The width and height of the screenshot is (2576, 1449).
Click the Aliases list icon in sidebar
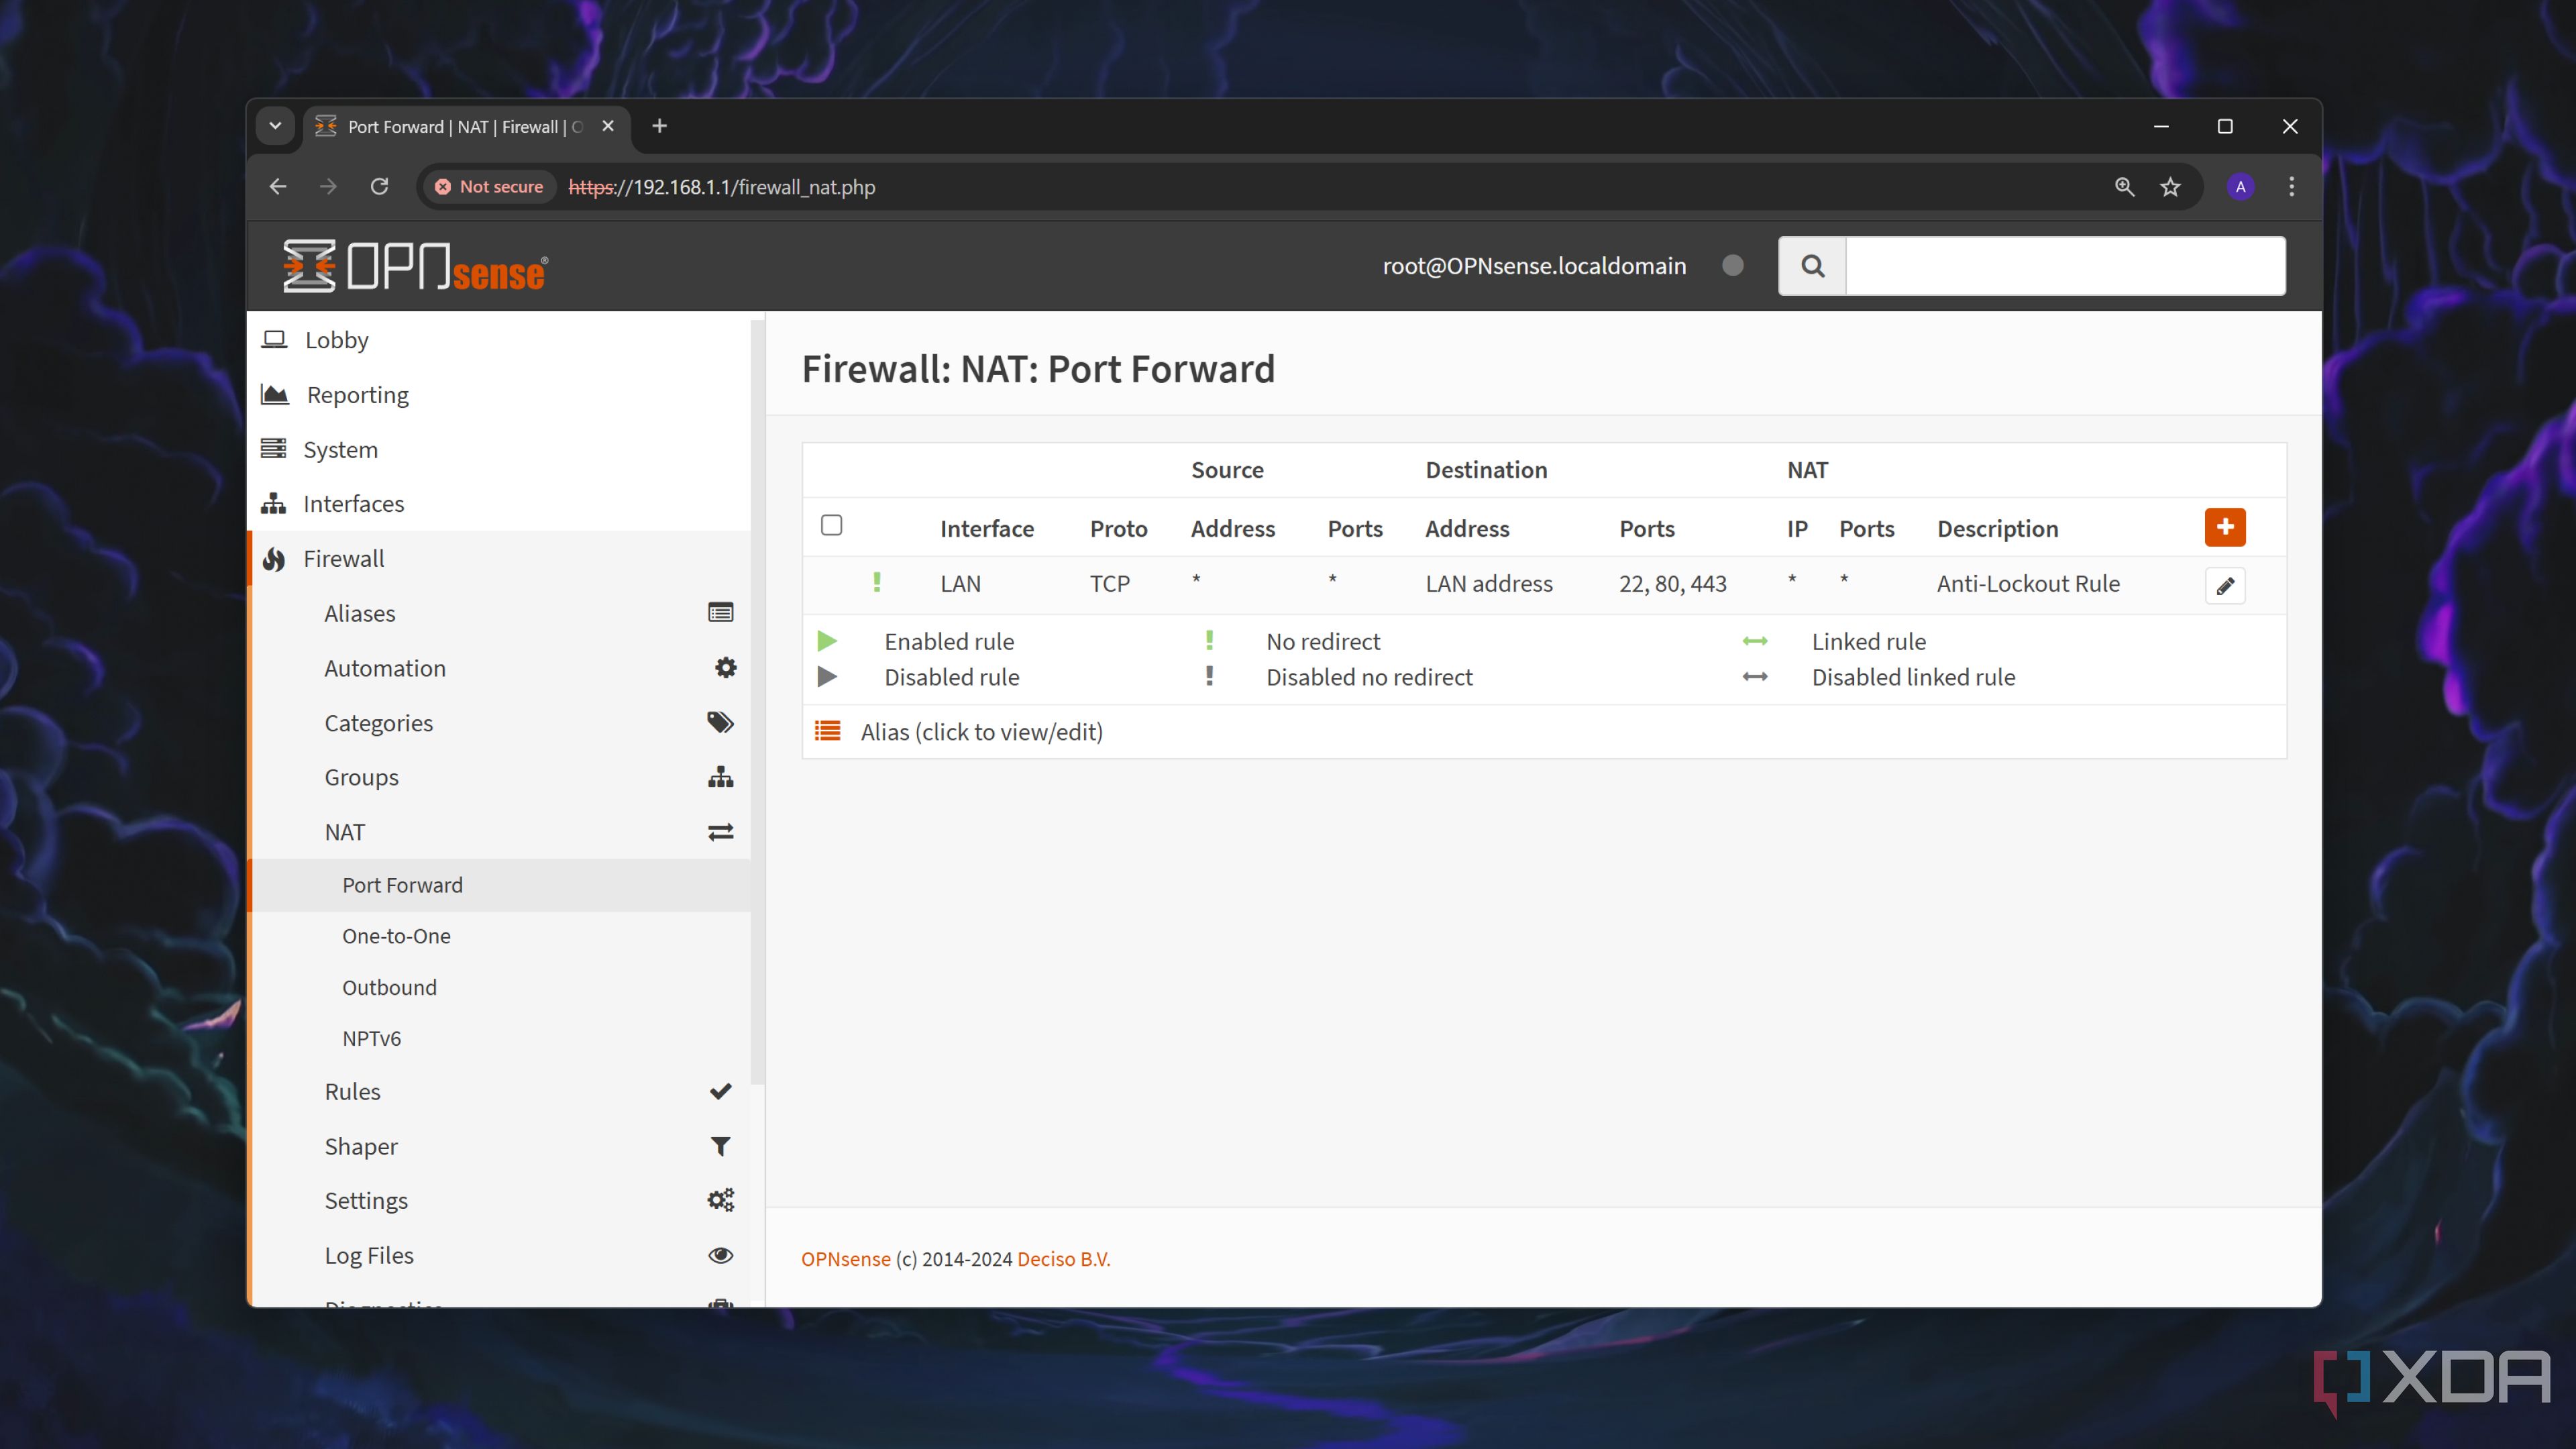pos(720,613)
